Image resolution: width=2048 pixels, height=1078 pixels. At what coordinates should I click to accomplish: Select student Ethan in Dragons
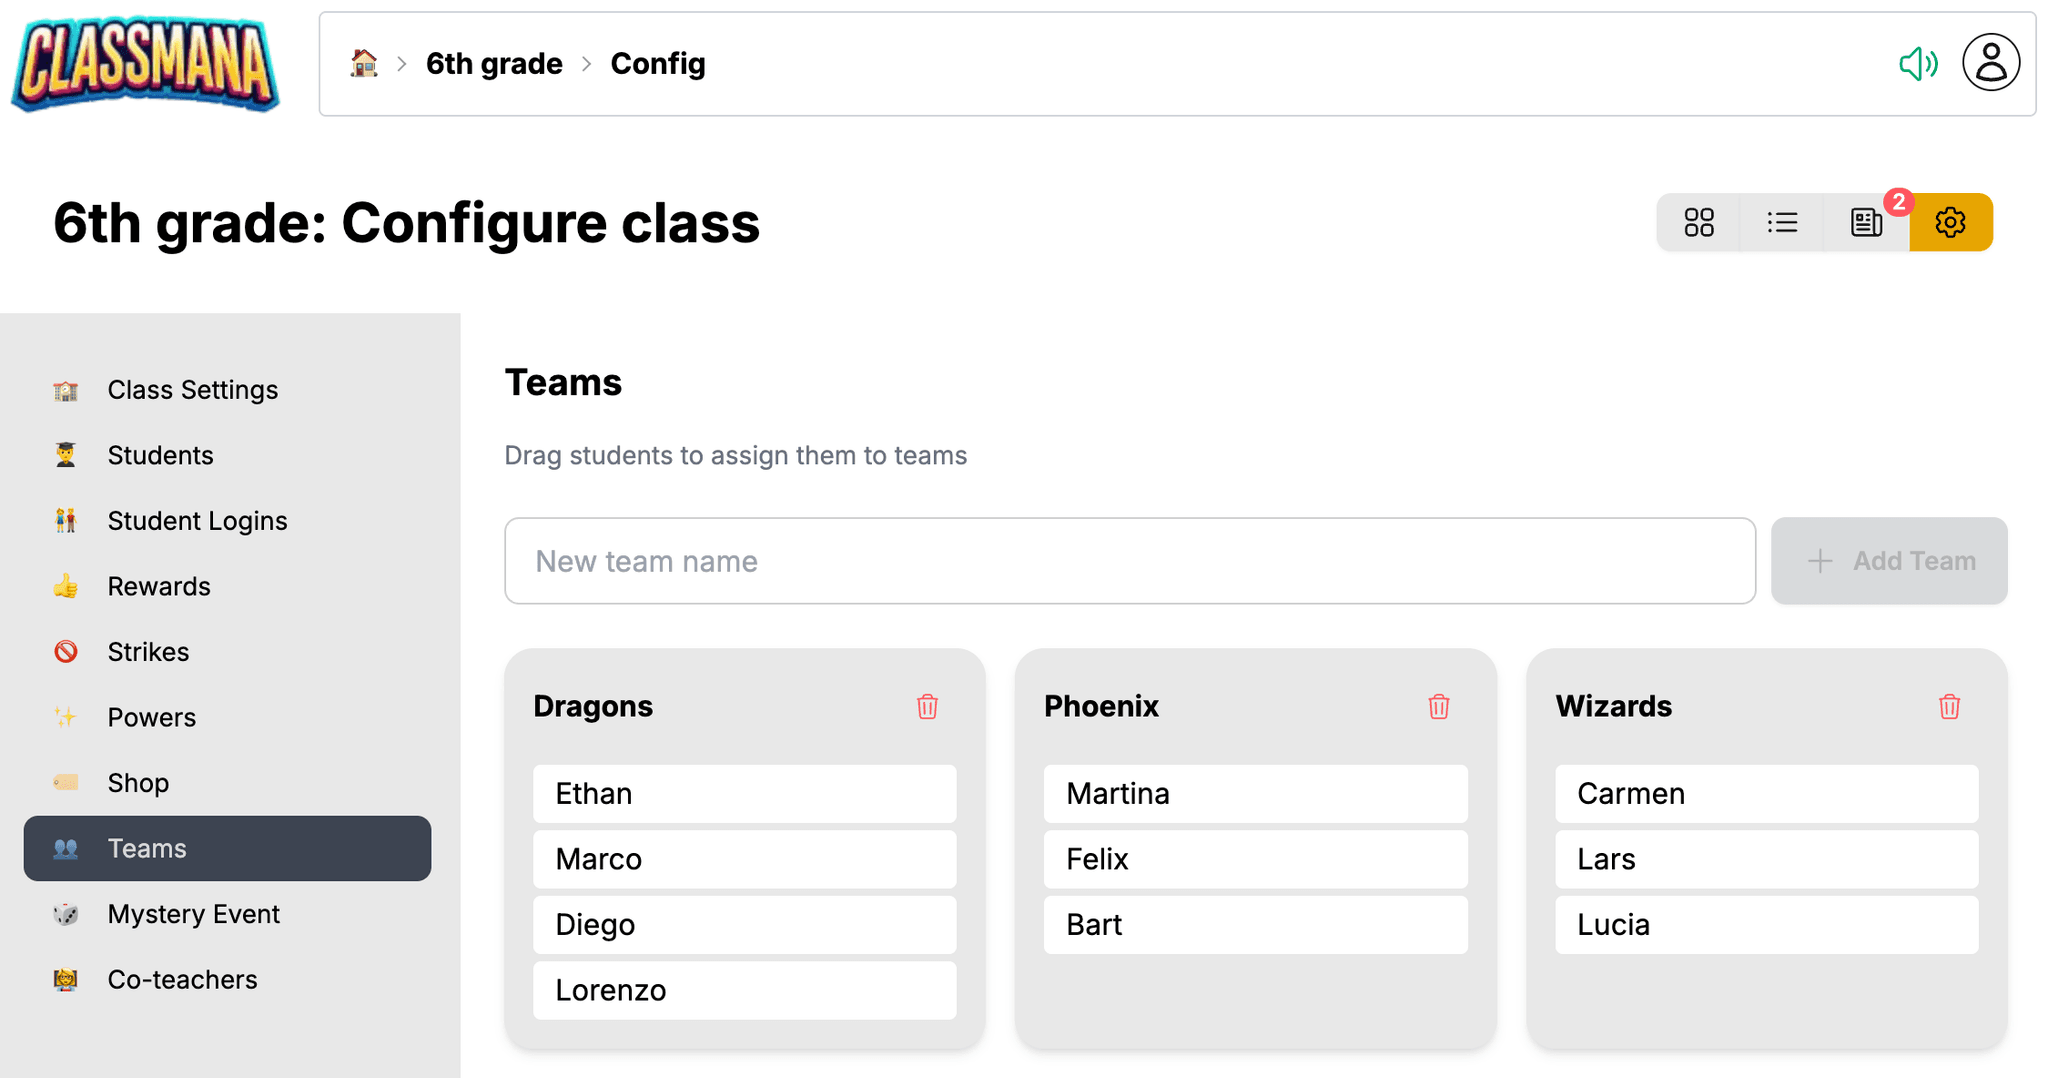pyautogui.click(x=744, y=793)
